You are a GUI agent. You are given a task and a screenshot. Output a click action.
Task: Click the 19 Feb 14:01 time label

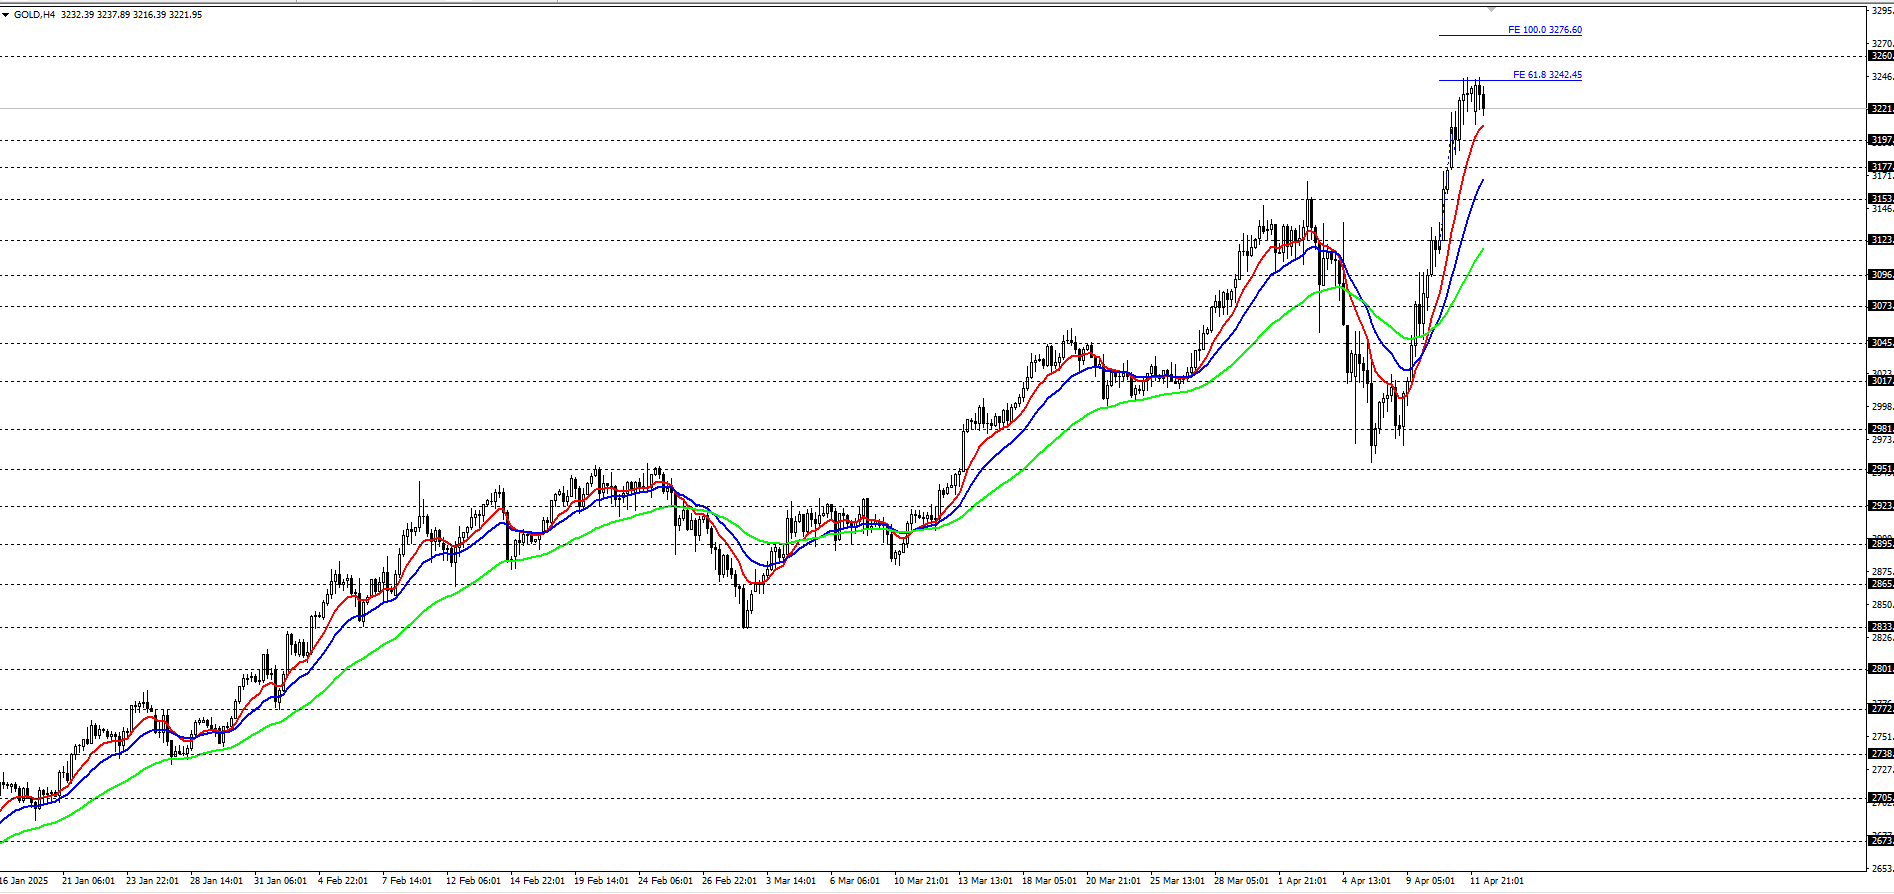click(601, 881)
